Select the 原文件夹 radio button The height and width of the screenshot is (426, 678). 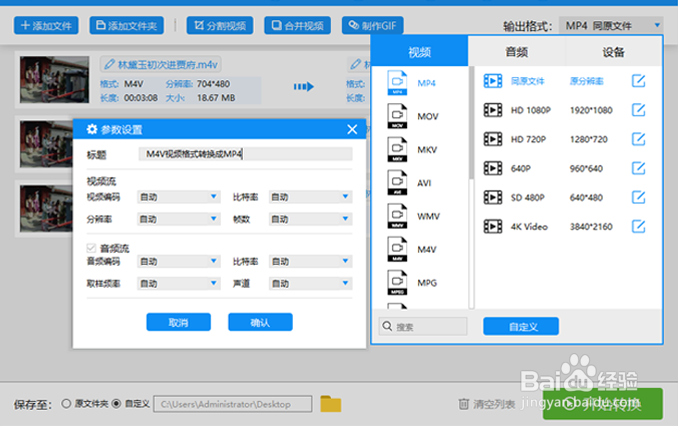66,404
